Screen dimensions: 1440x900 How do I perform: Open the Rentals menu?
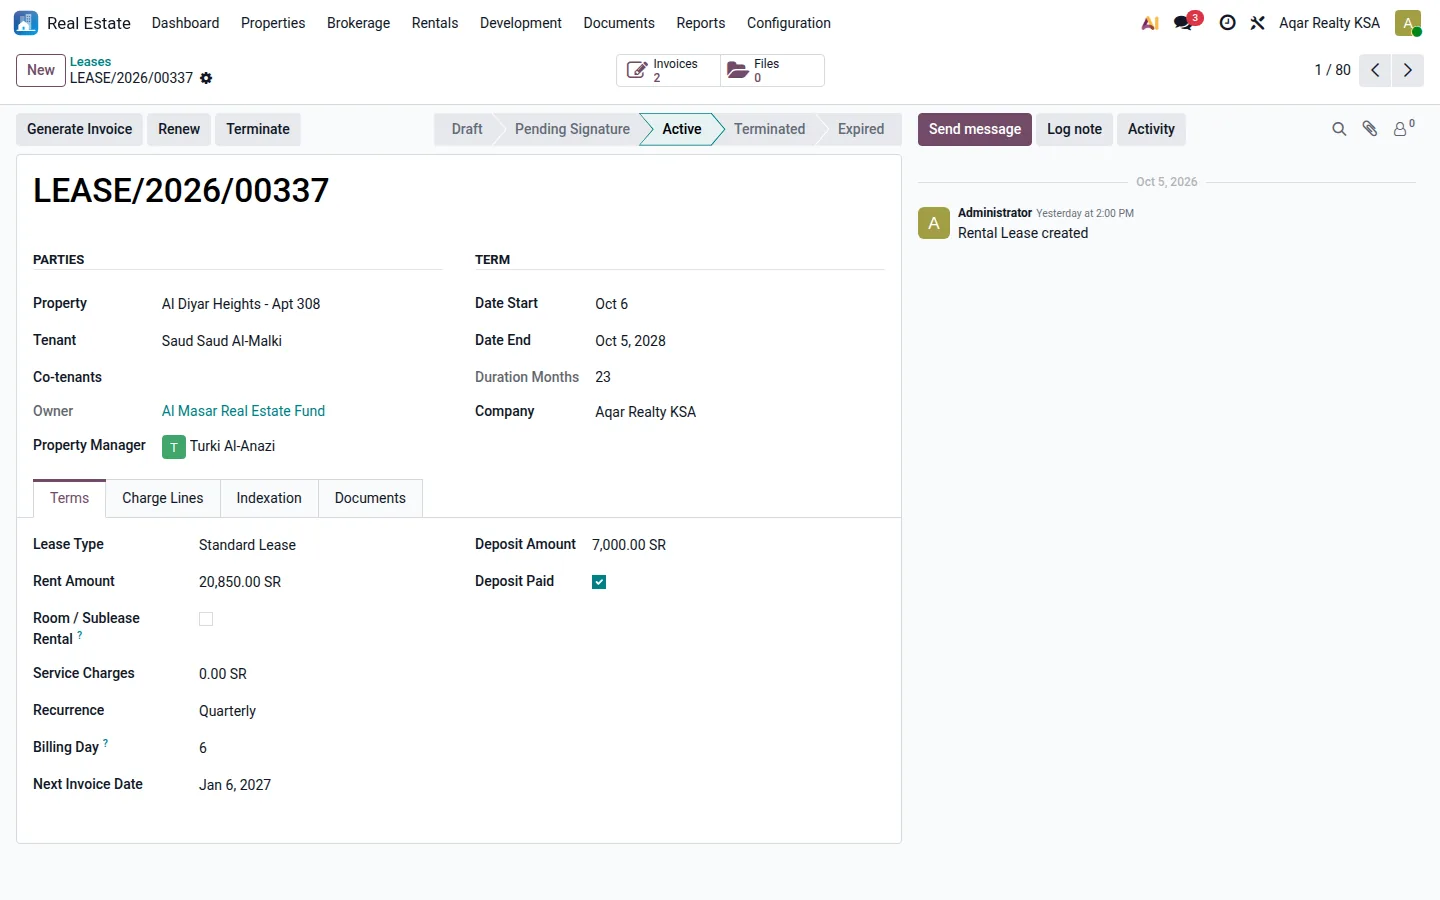pos(435,23)
